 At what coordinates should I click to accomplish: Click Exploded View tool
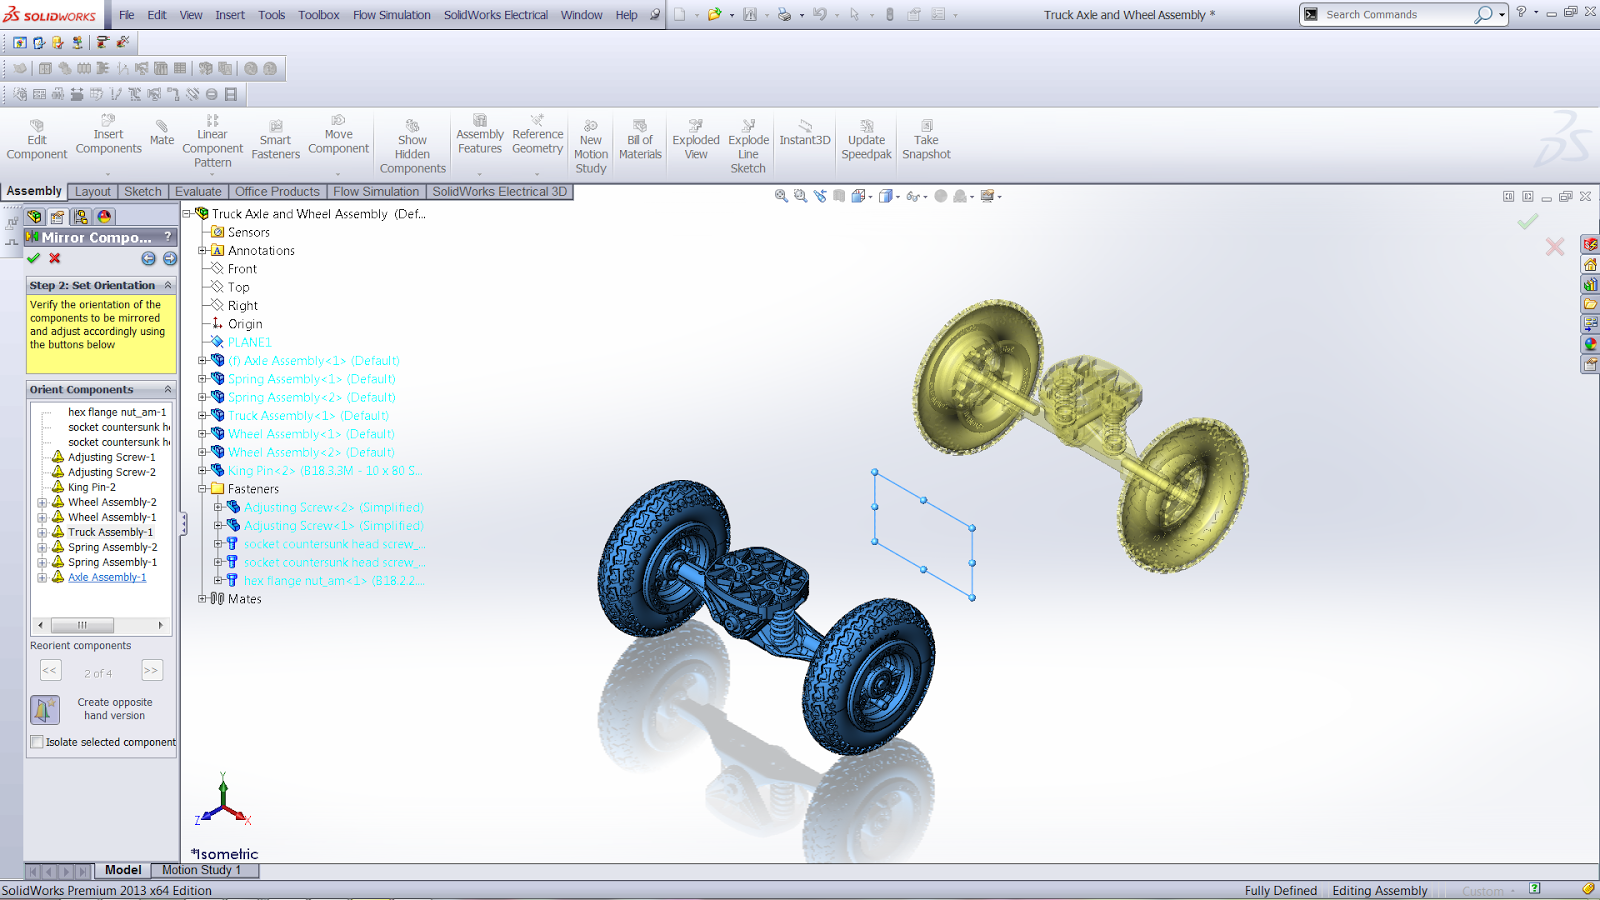coord(696,140)
